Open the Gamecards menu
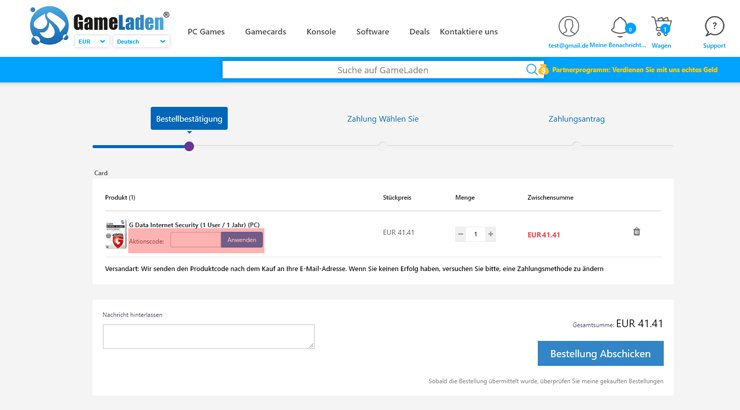This screenshot has height=410, width=740. click(x=265, y=32)
